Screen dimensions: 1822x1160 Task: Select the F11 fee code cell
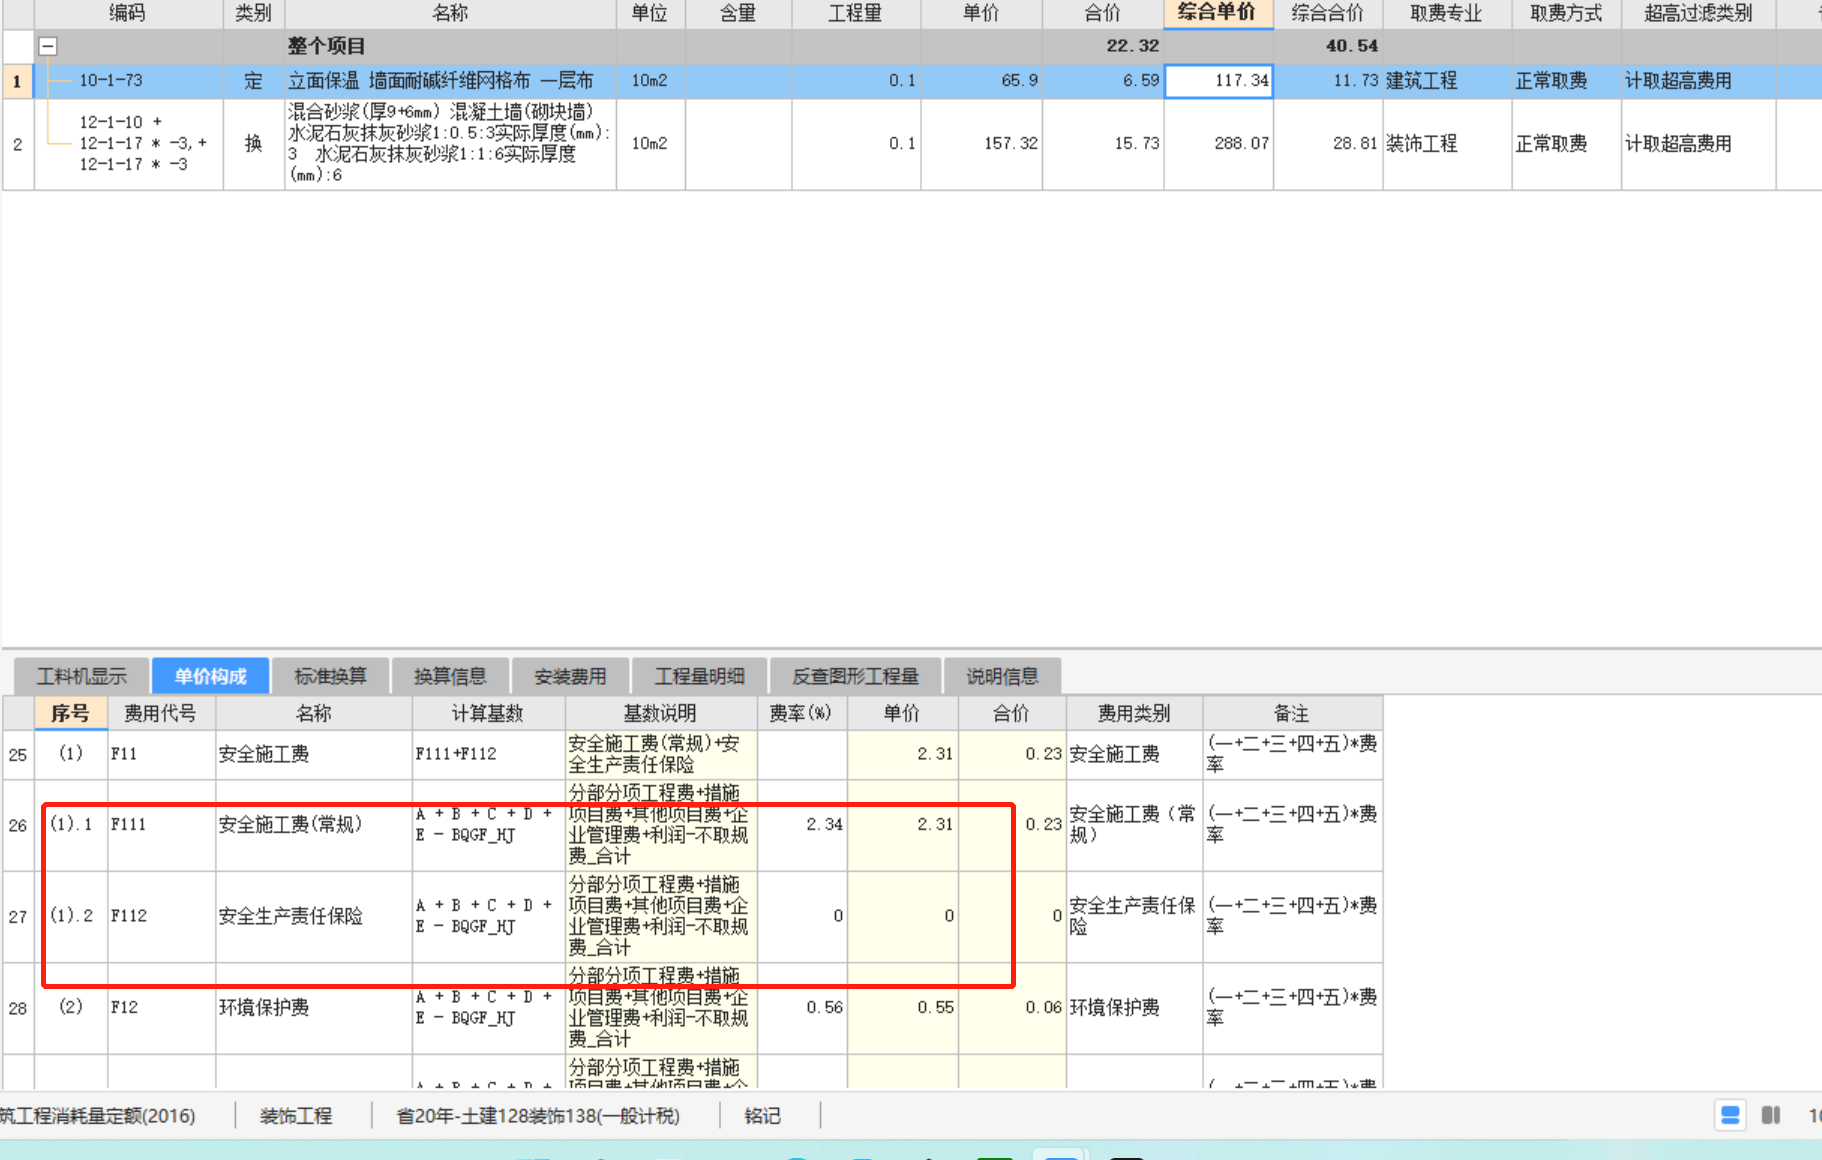160,754
